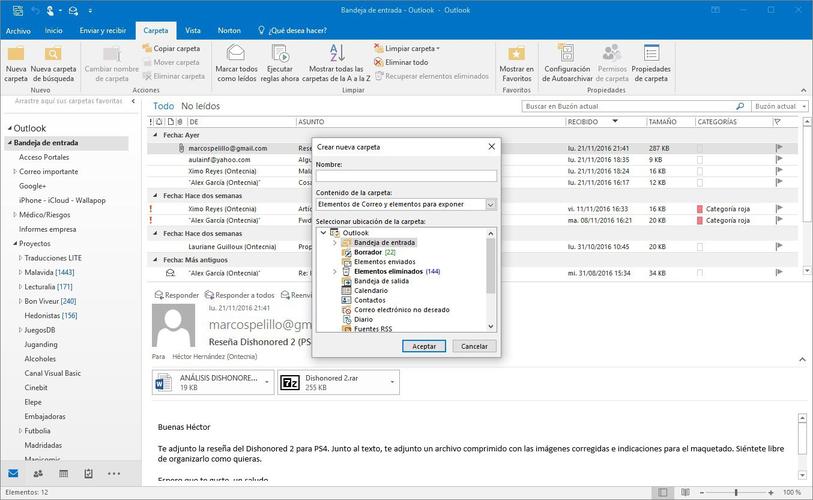Expand Elementos eliminados in dialog tree
This screenshot has width=813, height=500.
click(x=334, y=271)
